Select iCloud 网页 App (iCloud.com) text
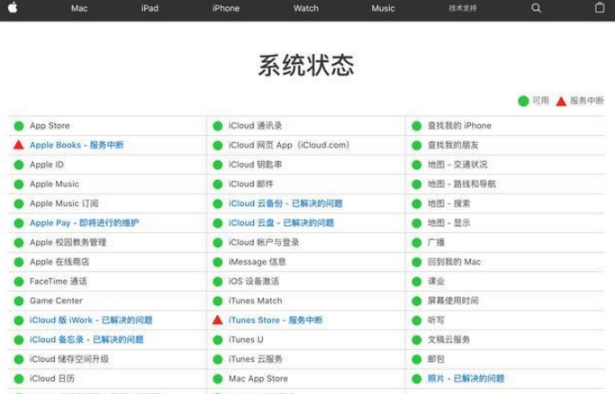This screenshot has height=394, width=615. coord(289,145)
